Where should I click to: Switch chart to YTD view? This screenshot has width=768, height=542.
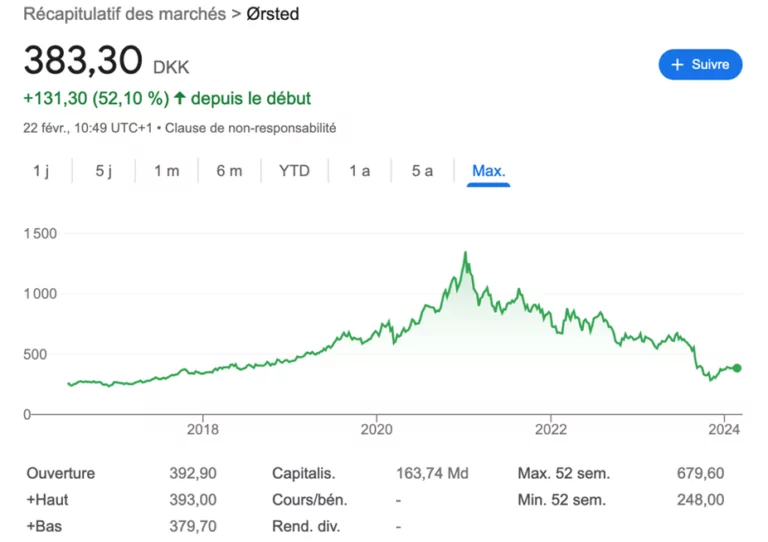click(x=294, y=171)
